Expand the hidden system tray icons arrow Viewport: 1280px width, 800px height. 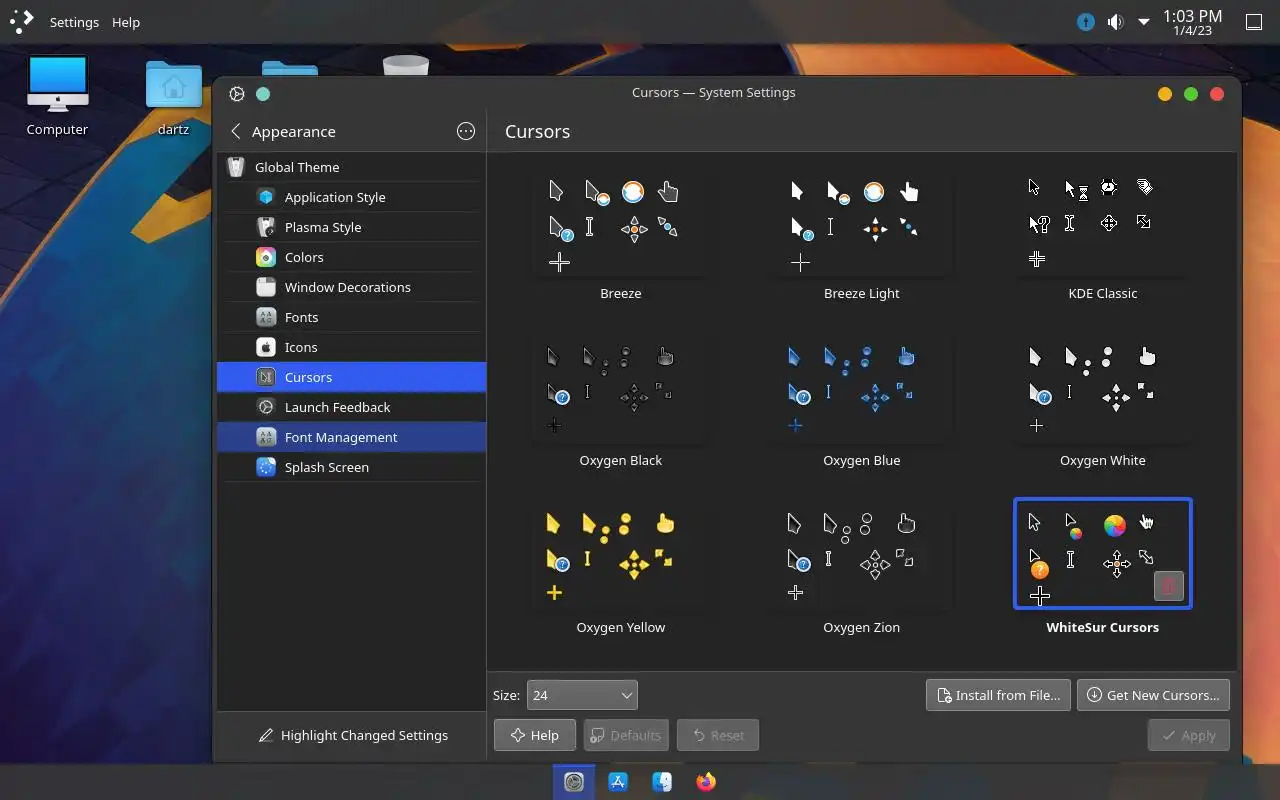(x=1143, y=22)
